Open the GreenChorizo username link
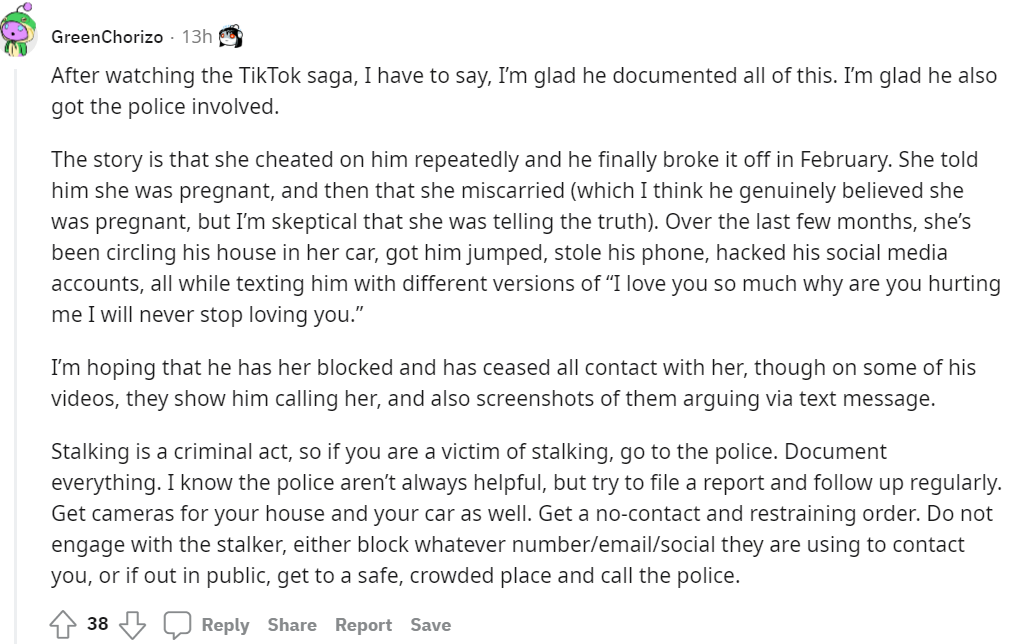1016x644 pixels. point(107,37)
